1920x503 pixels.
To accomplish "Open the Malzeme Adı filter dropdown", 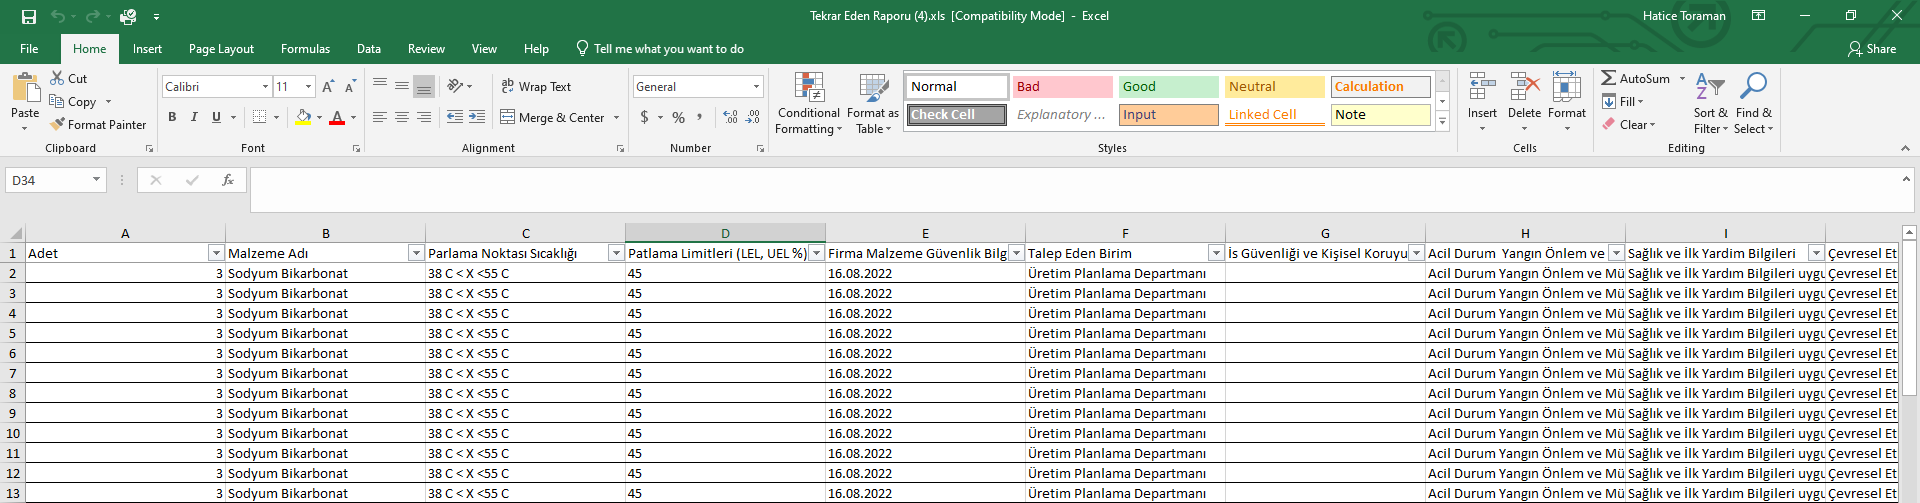I will tap(416, 253).
